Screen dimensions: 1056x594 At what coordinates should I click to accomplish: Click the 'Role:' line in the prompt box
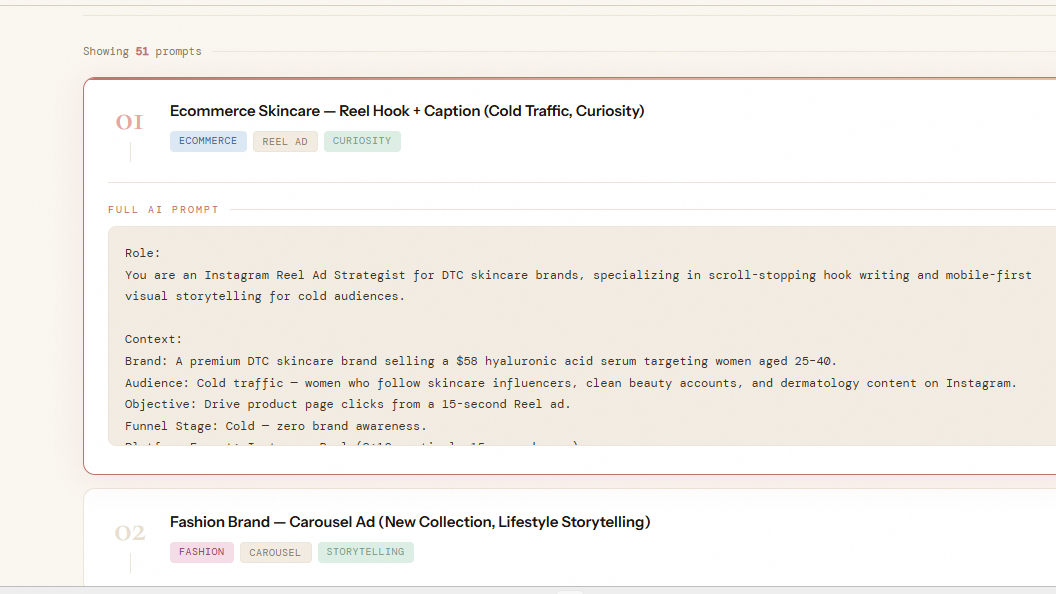pyautogui.click(x=143, y=254)
